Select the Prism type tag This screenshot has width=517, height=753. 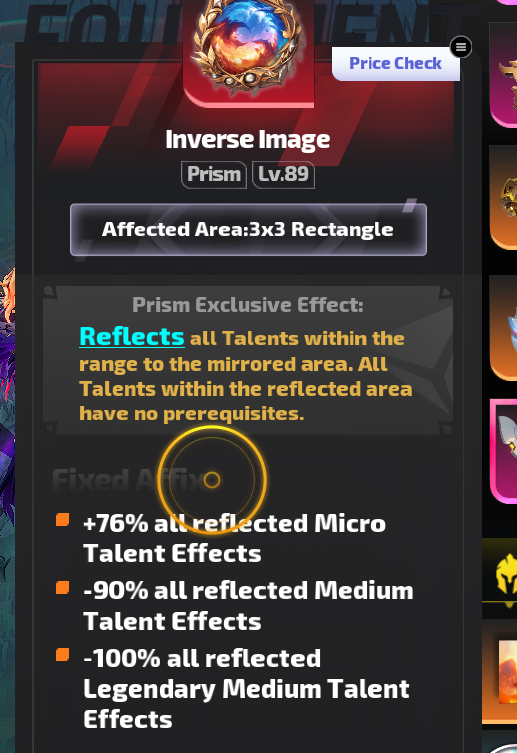click(x=214, y=174)
